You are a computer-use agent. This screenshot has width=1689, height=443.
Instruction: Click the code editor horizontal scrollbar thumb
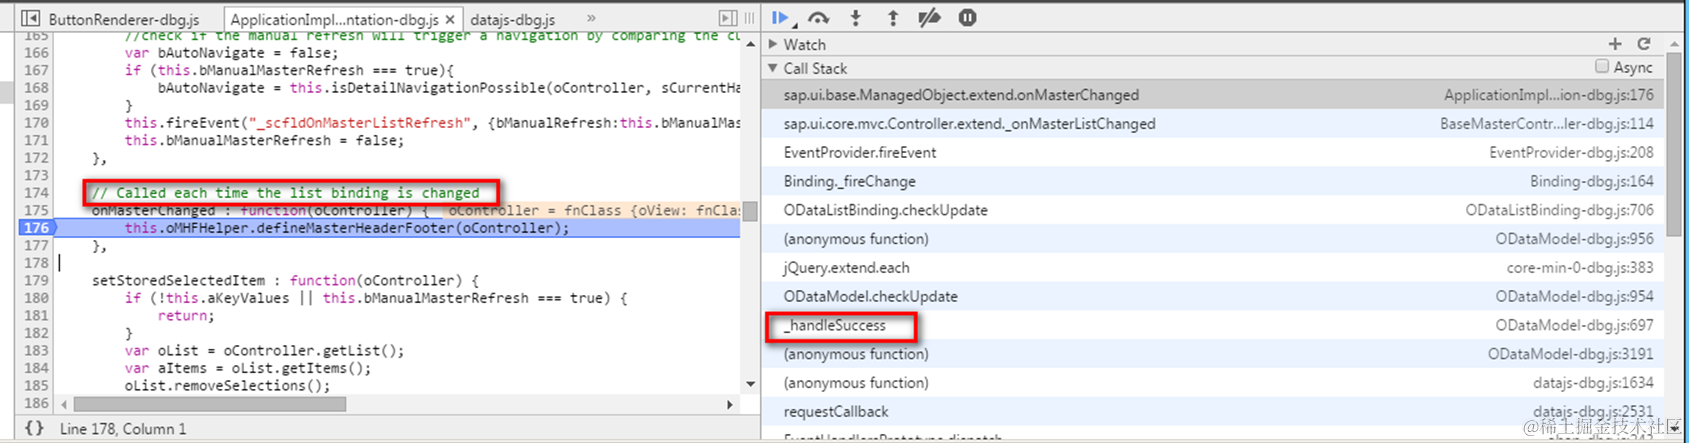point(210,404)
